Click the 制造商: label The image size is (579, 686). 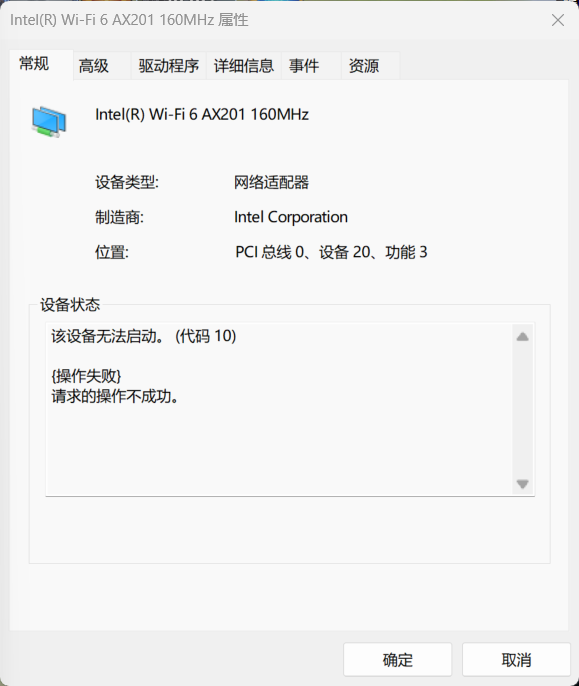tap(119, 217)
